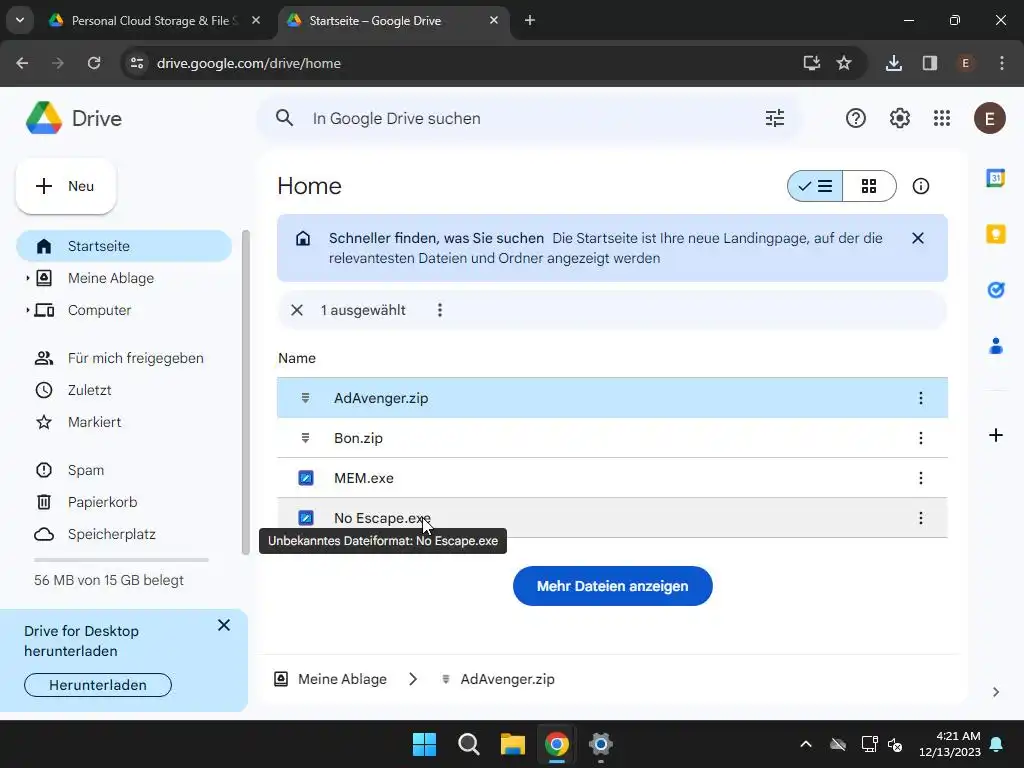The height and width of the screenshot is (768, 1024).
Task: Open more actions for MEM.exe row
Action: (921, 478)
